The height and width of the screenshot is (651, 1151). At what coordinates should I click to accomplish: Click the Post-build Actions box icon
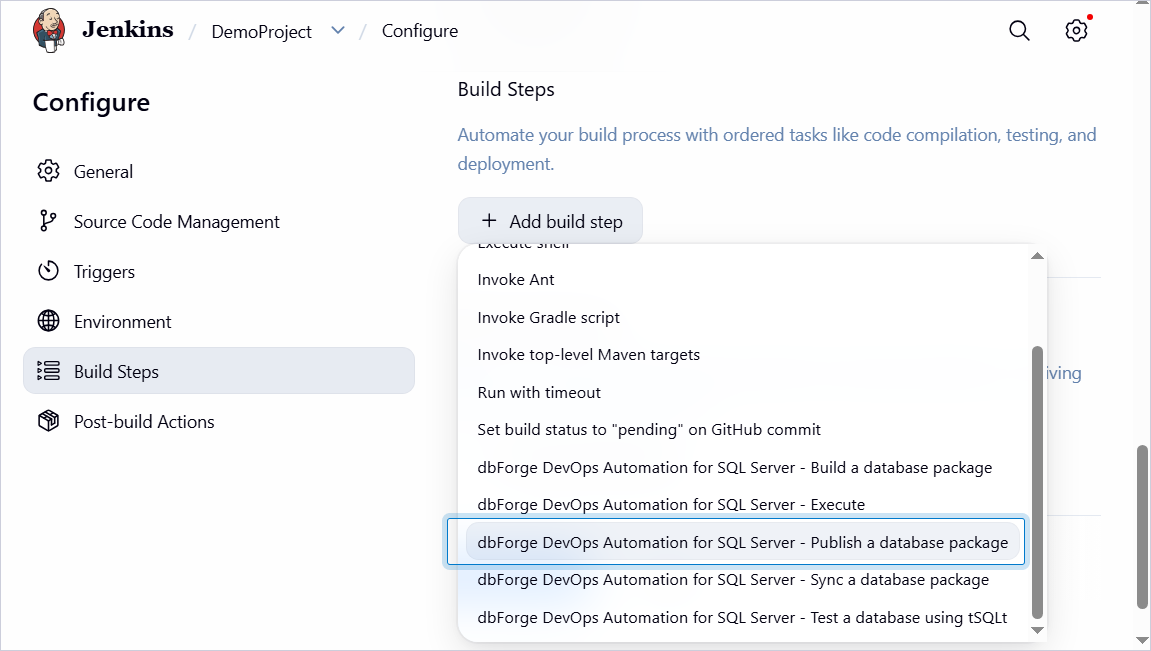coord(48,421)
